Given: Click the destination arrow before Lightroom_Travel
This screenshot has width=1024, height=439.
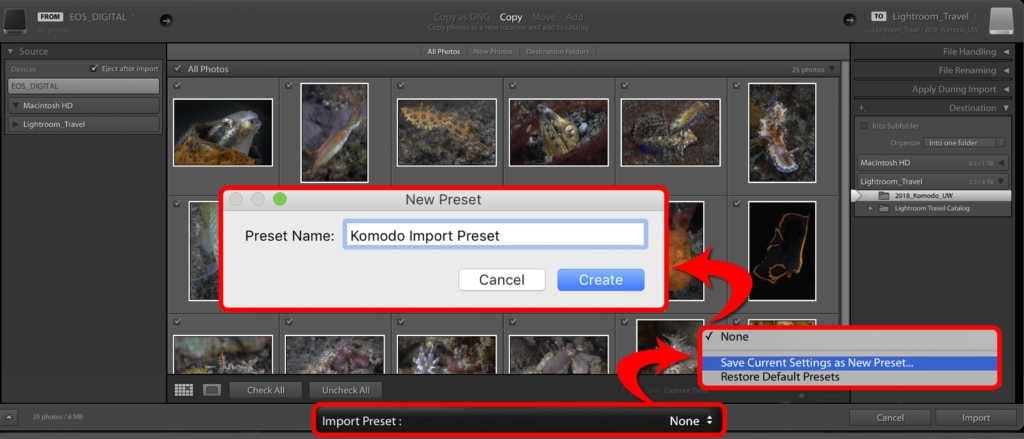Looking at the screenshot, I should pyautogui.click(x=849, y=20).
